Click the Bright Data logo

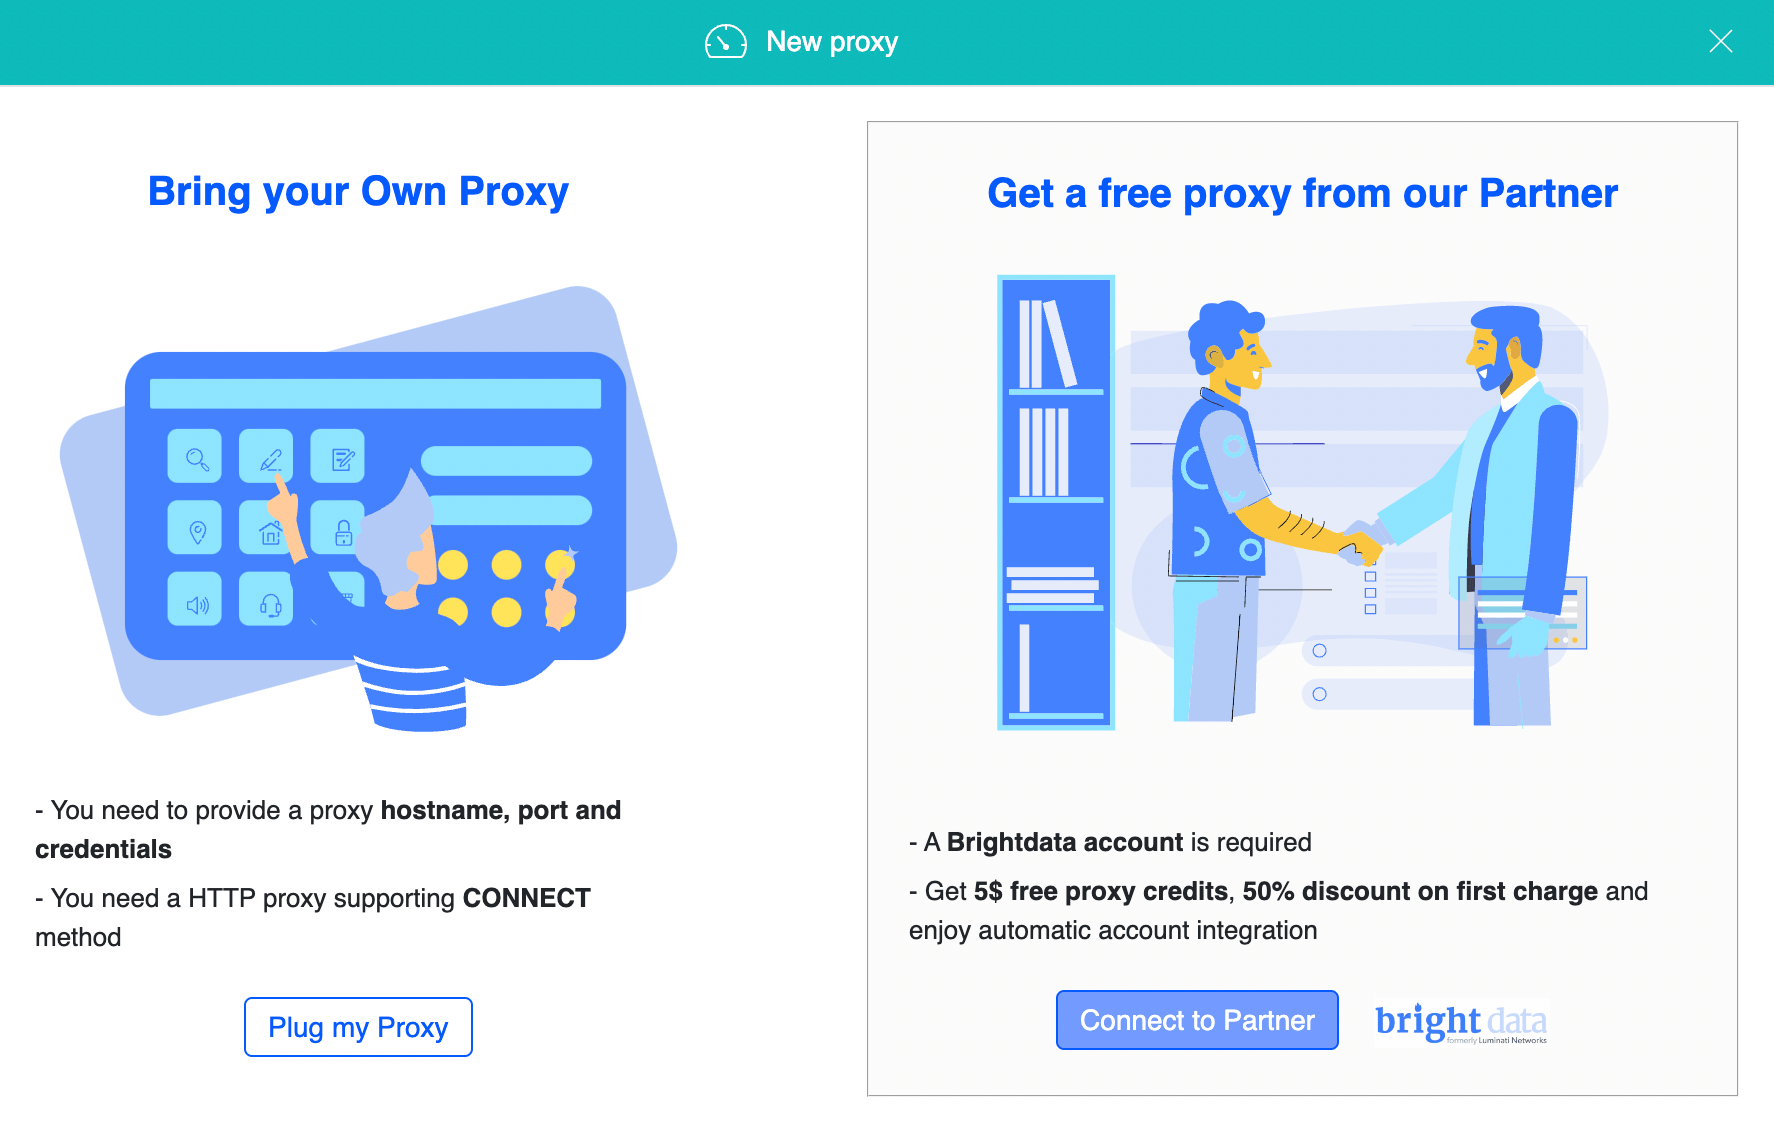1461,1021
